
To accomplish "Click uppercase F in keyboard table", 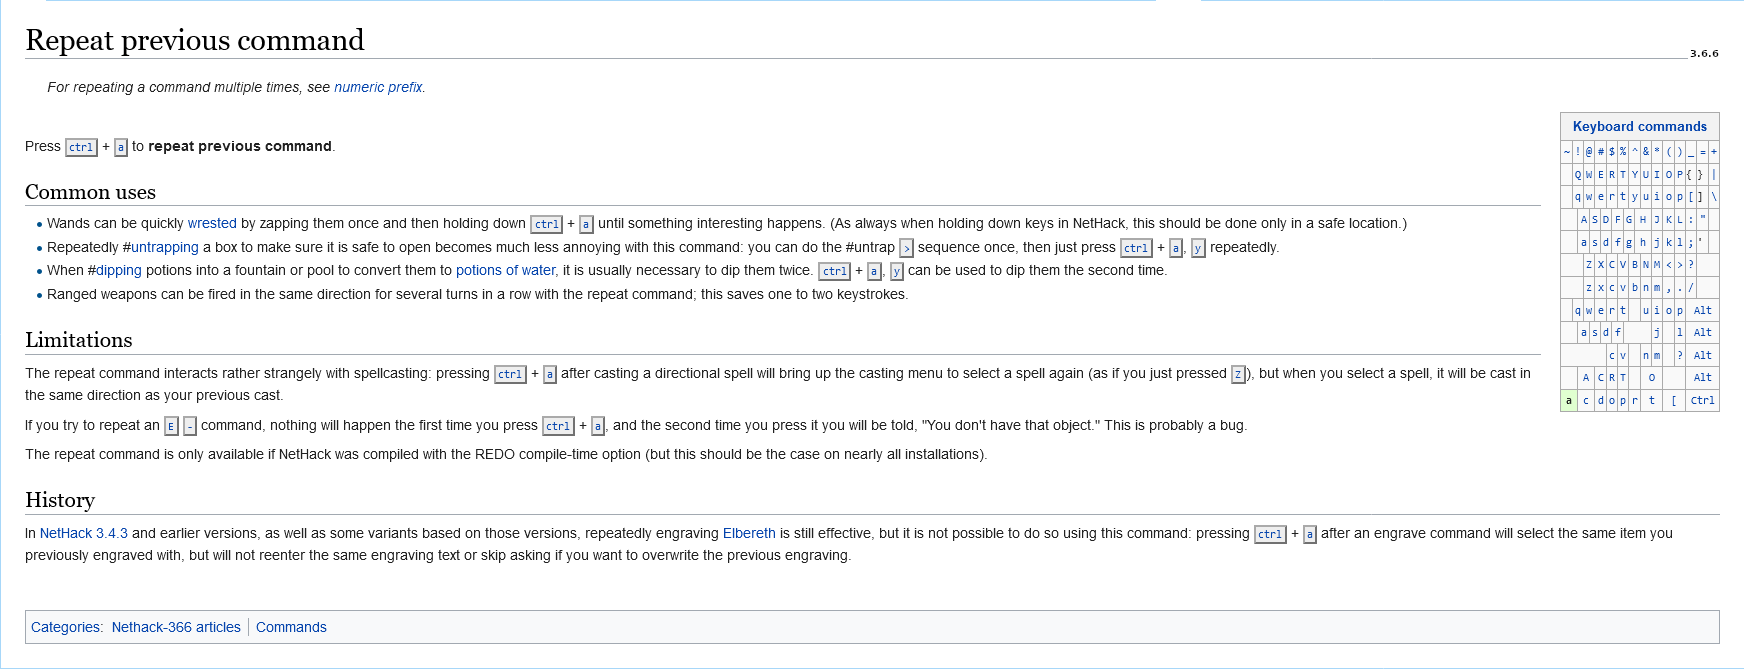I will [x=1618, y=219].
